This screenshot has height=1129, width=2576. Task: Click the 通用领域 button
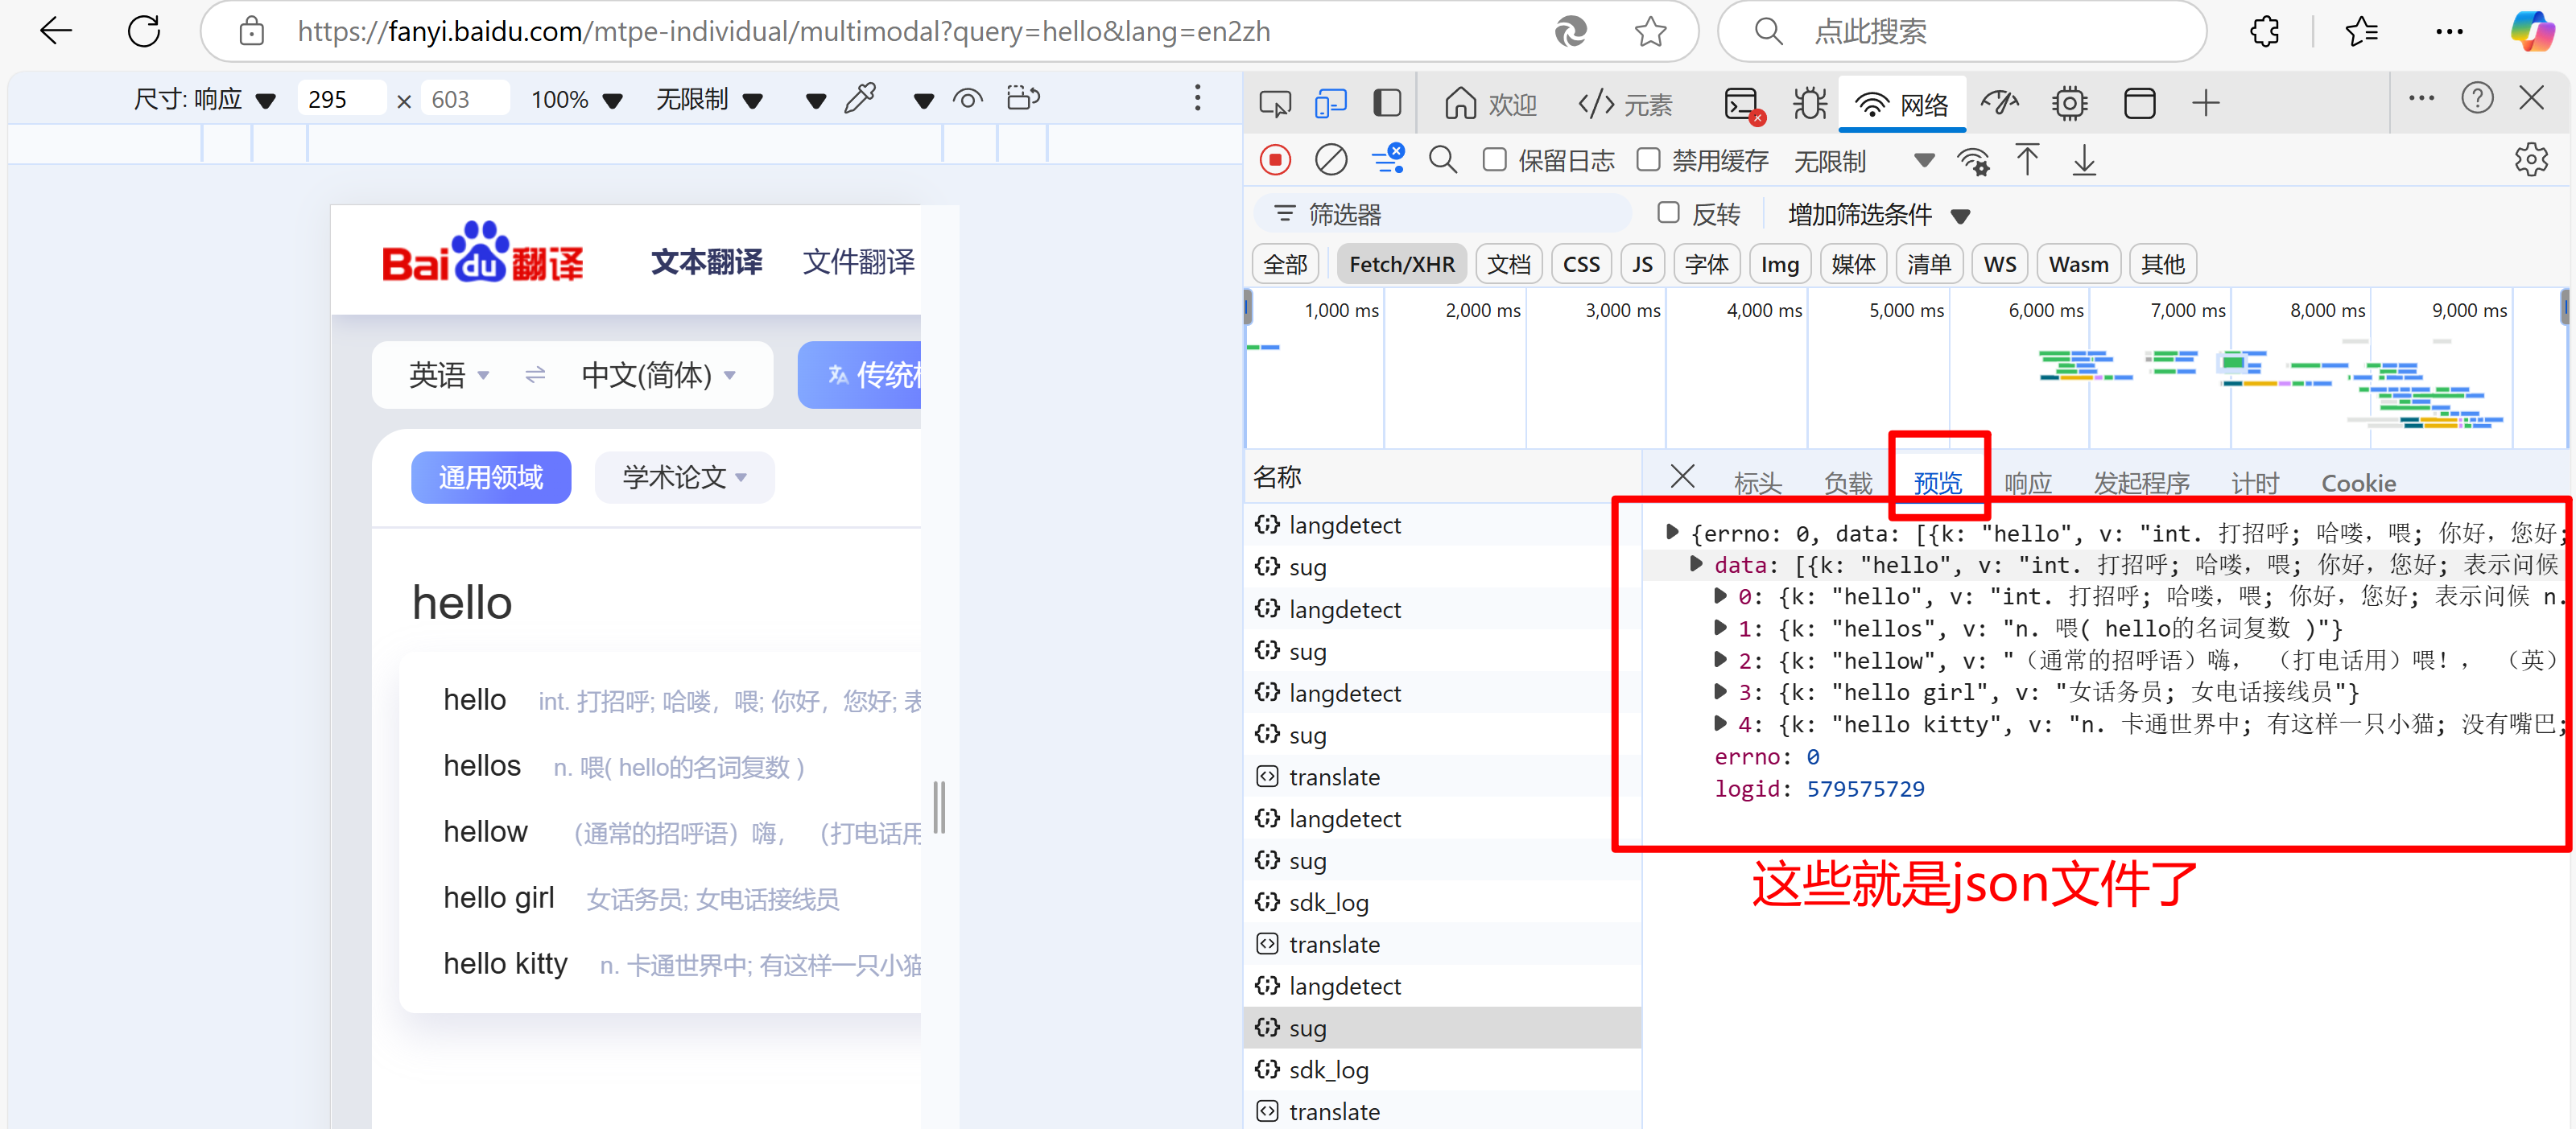pos(491,477)
